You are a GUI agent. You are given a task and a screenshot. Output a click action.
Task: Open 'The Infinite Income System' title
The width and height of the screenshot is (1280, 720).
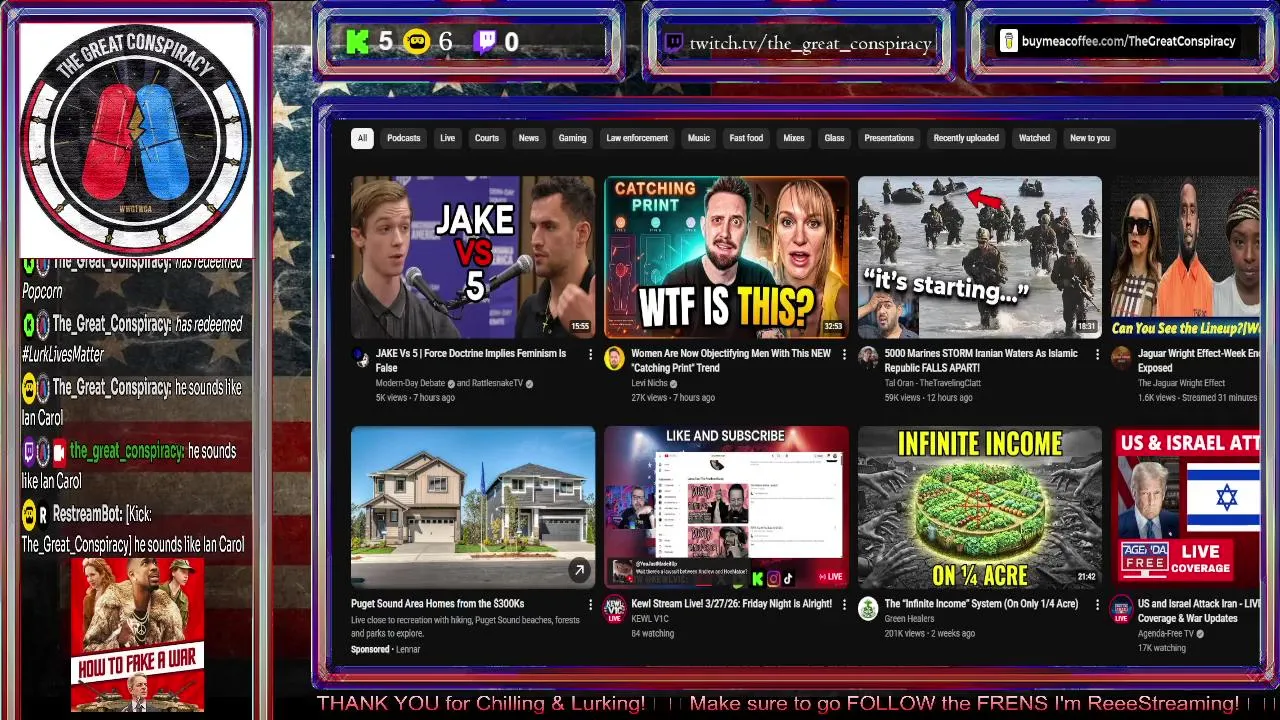point(981,604)
